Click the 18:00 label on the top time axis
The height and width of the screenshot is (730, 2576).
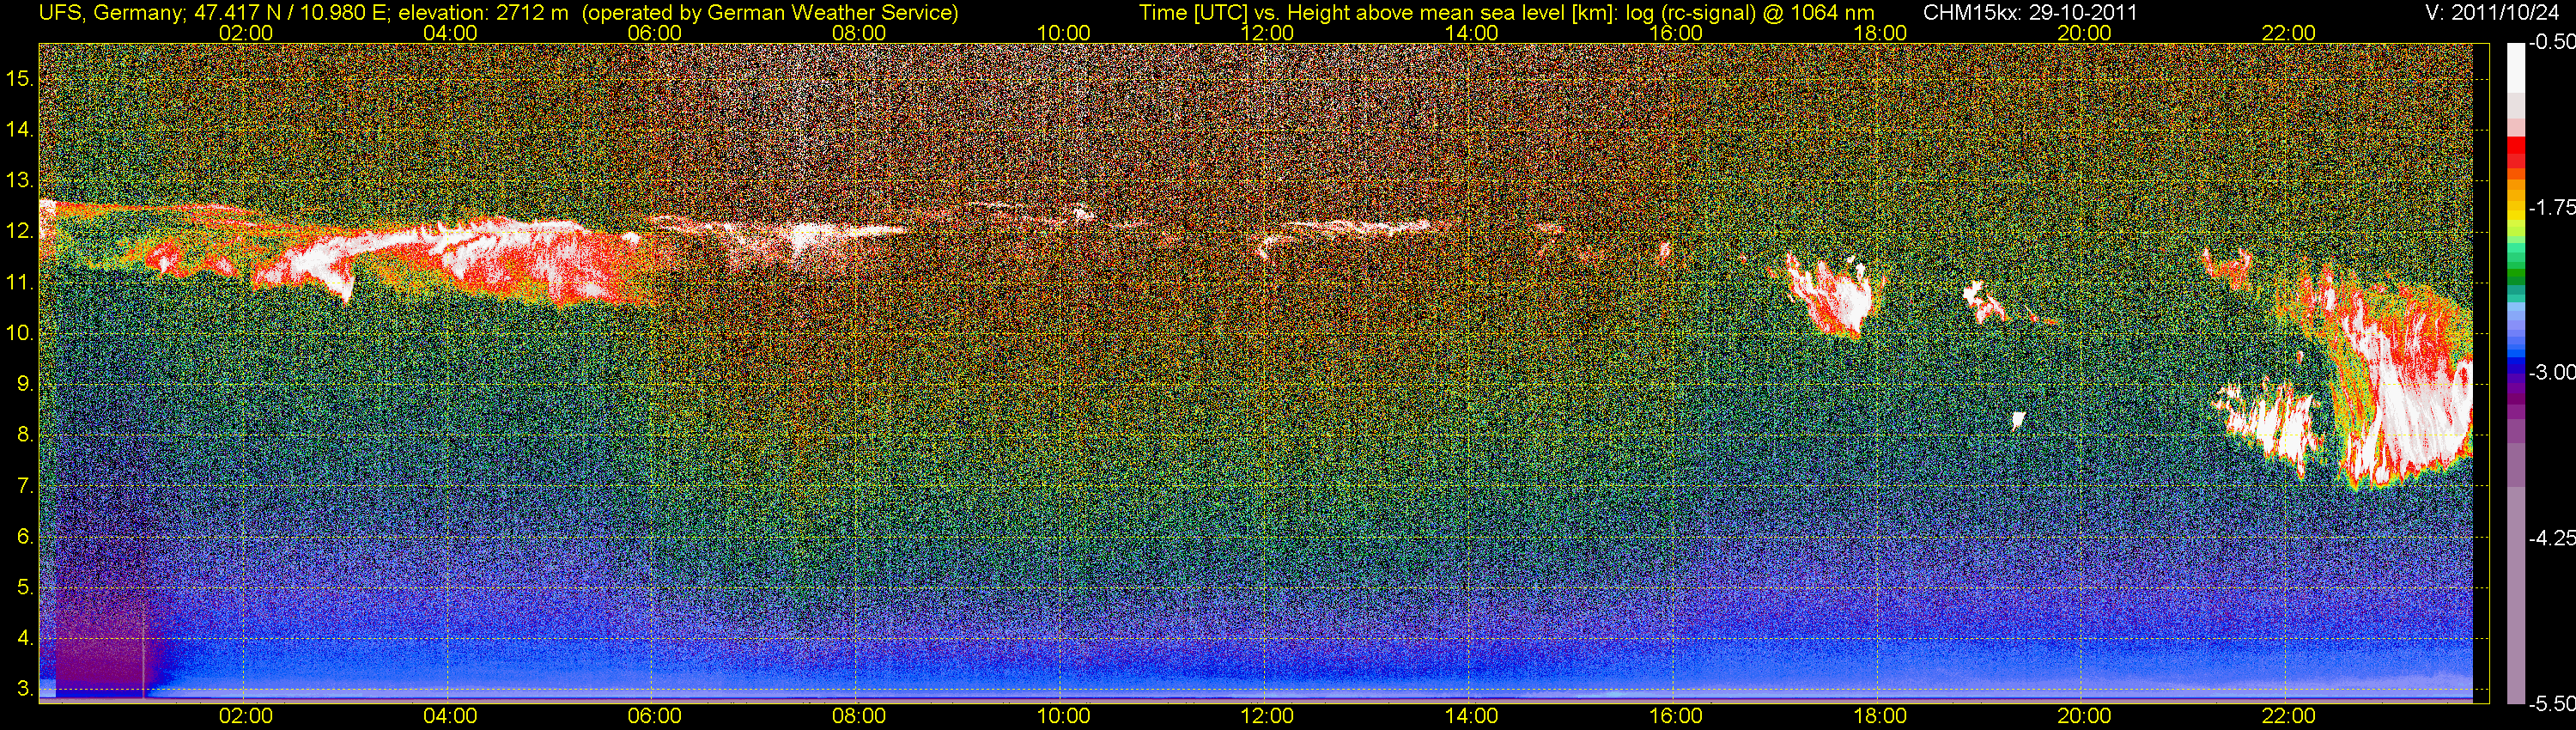point(1880,33)
